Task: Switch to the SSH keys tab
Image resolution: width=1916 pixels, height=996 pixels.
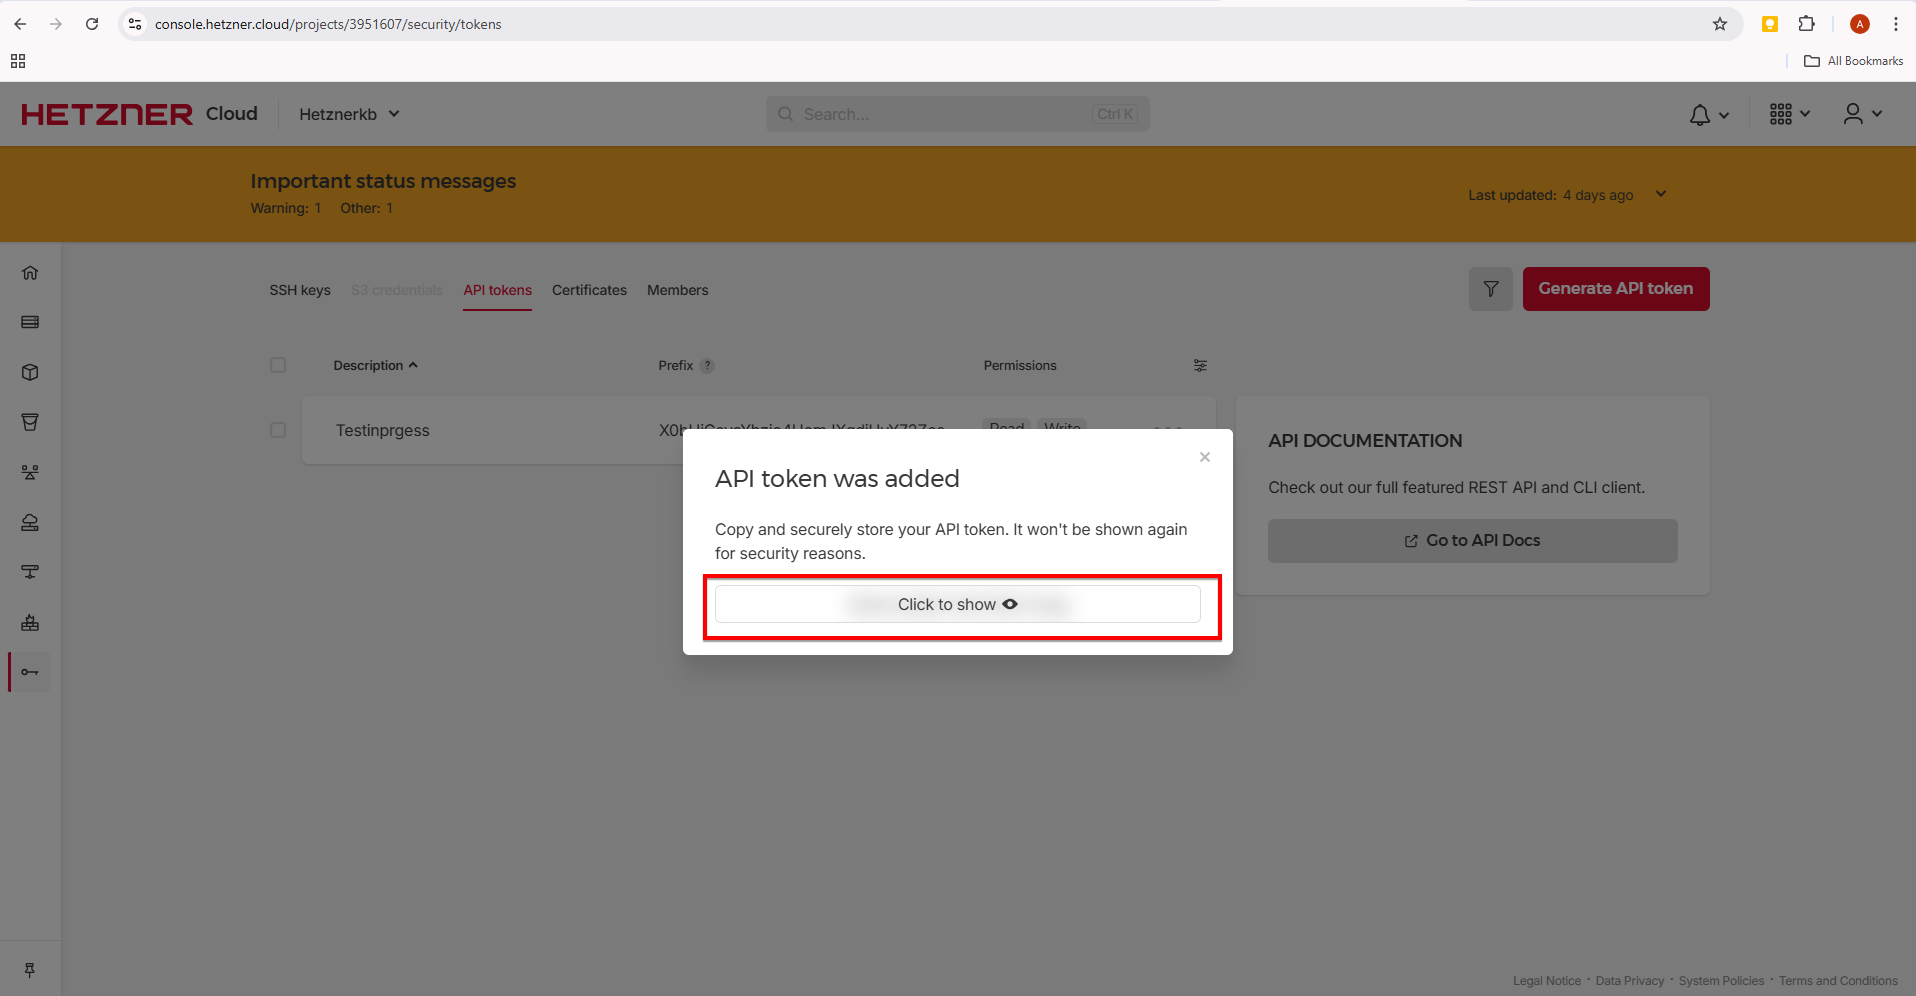Action: (300, 290)
